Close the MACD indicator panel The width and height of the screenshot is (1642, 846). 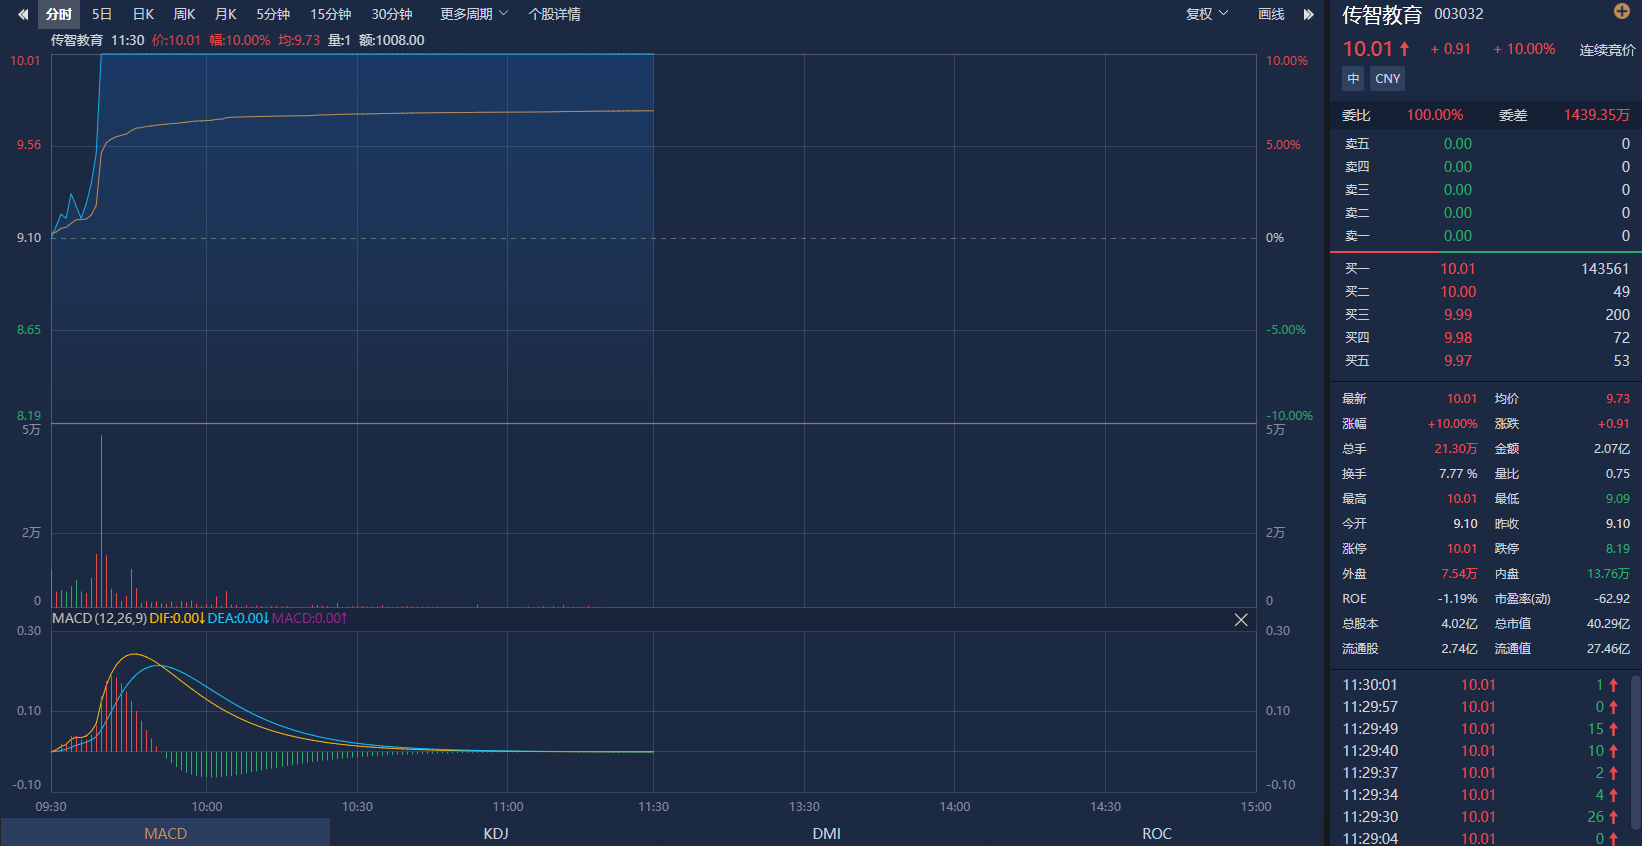(x=1241, y=620)
